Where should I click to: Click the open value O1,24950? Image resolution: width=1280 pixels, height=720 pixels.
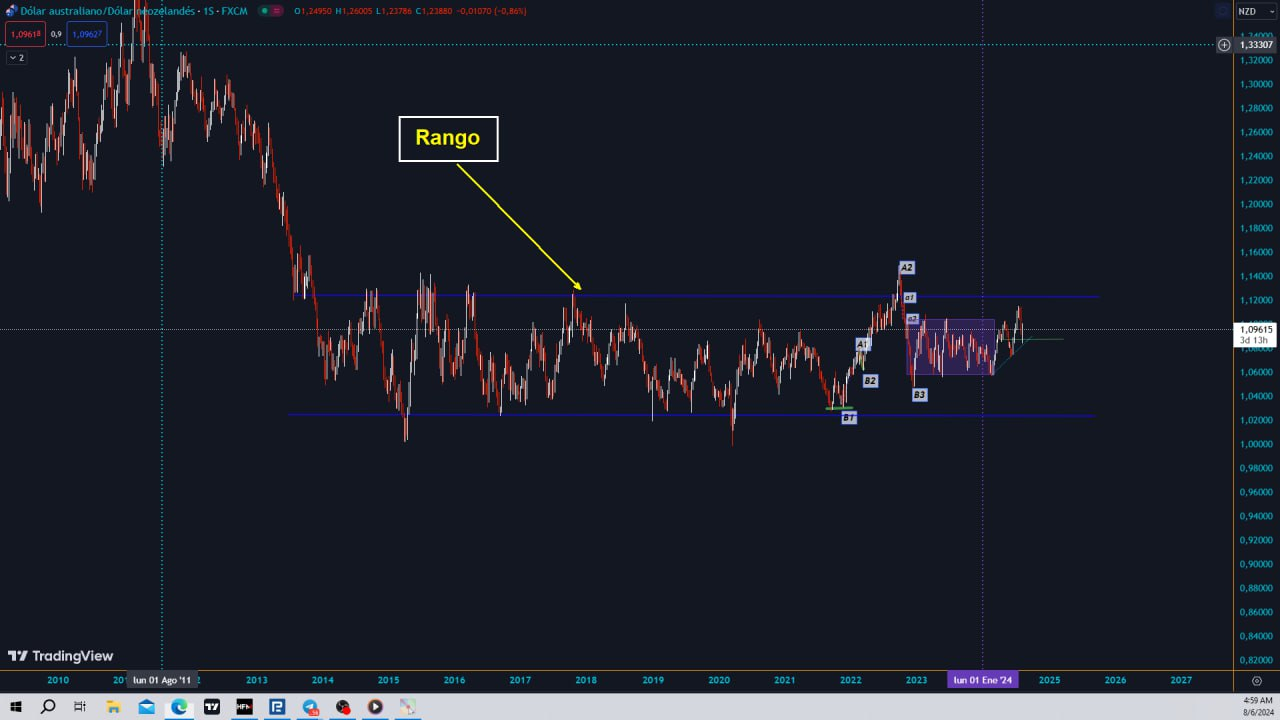312,11
